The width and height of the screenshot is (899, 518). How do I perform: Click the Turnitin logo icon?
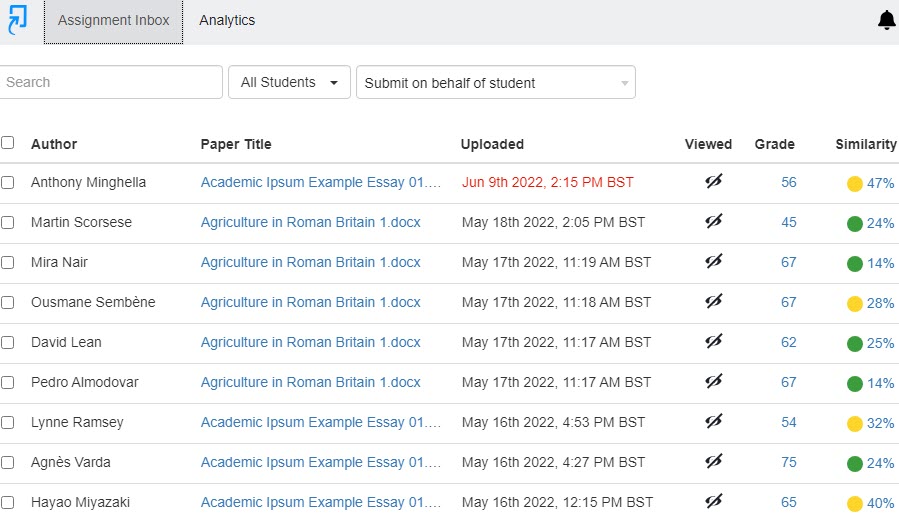pyautogui.click(x=17, y=20)
